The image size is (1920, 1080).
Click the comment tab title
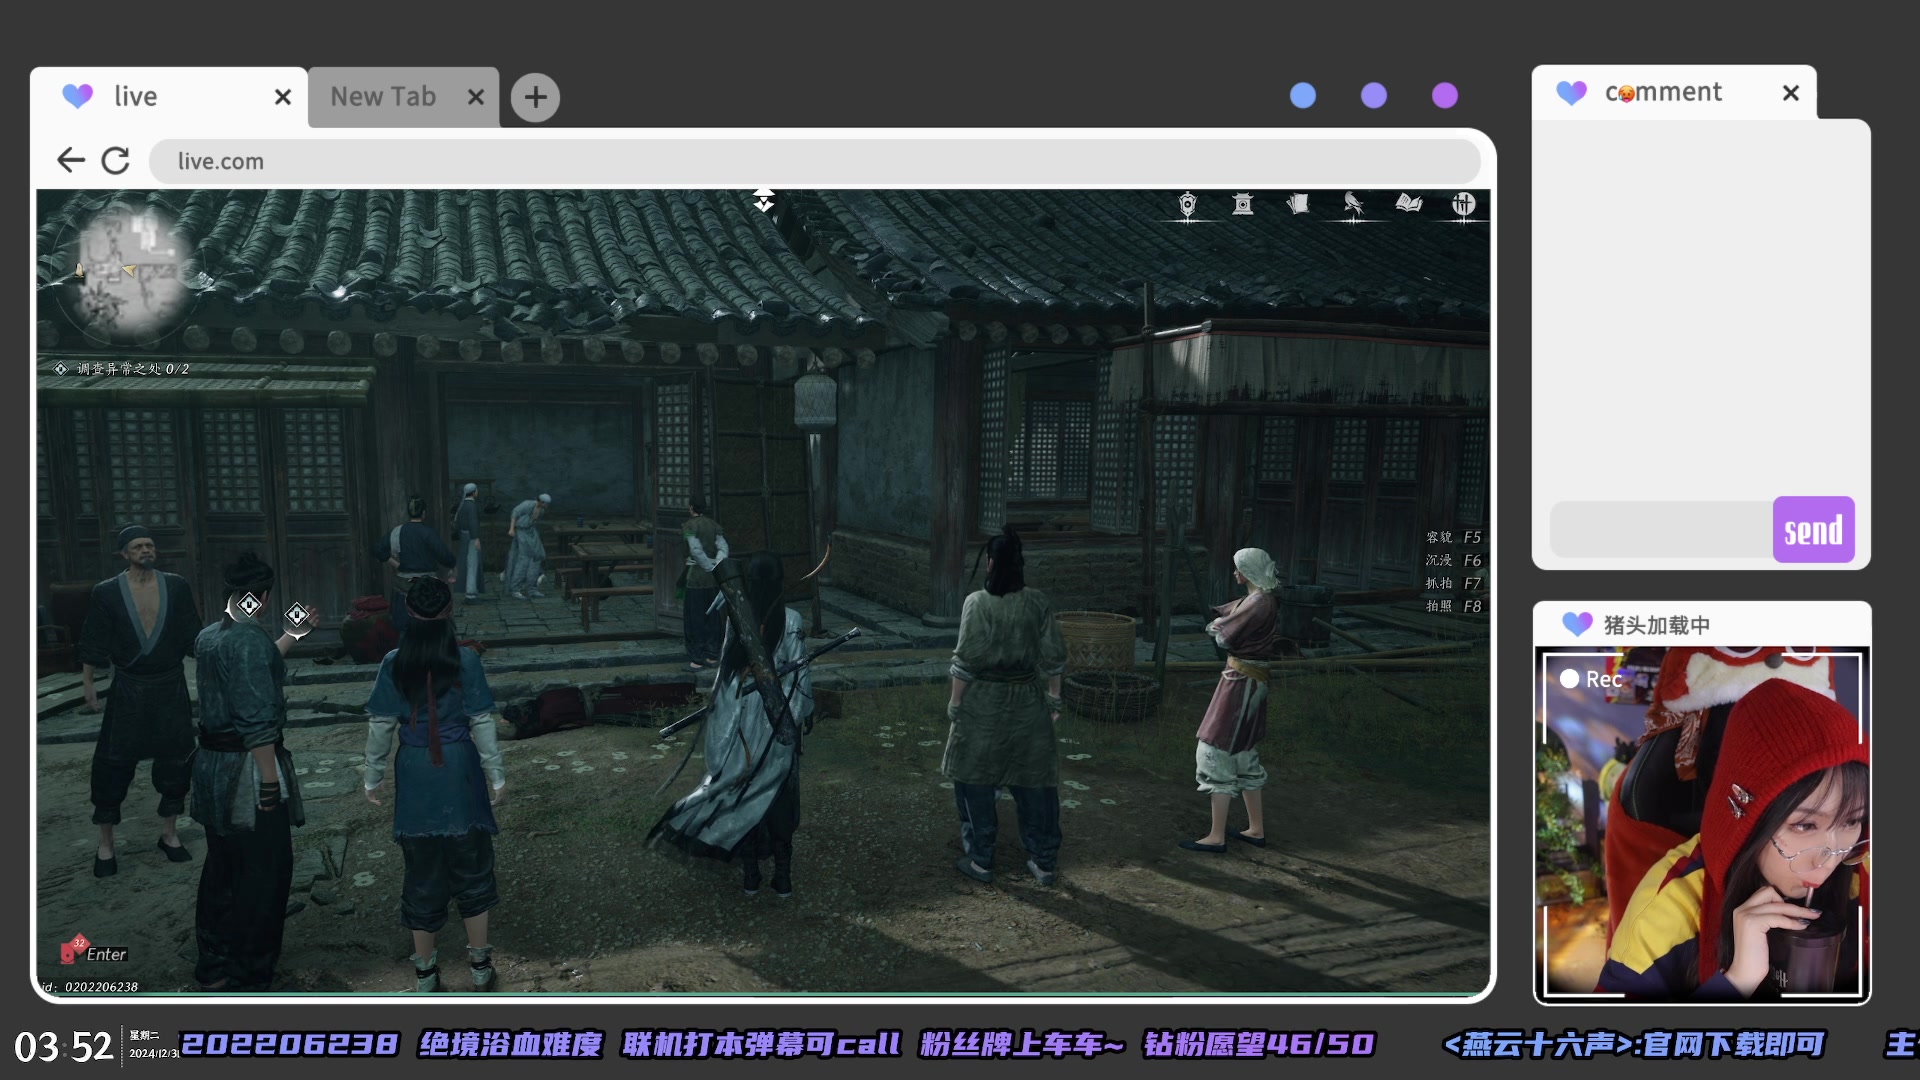coord(1663,92)
